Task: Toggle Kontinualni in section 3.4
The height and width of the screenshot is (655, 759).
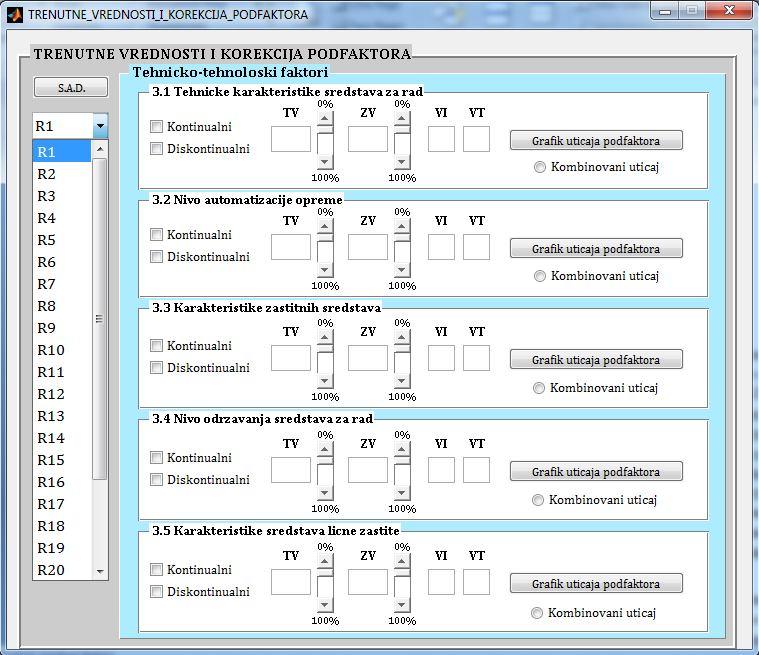Action: click(x=156, y=457)
